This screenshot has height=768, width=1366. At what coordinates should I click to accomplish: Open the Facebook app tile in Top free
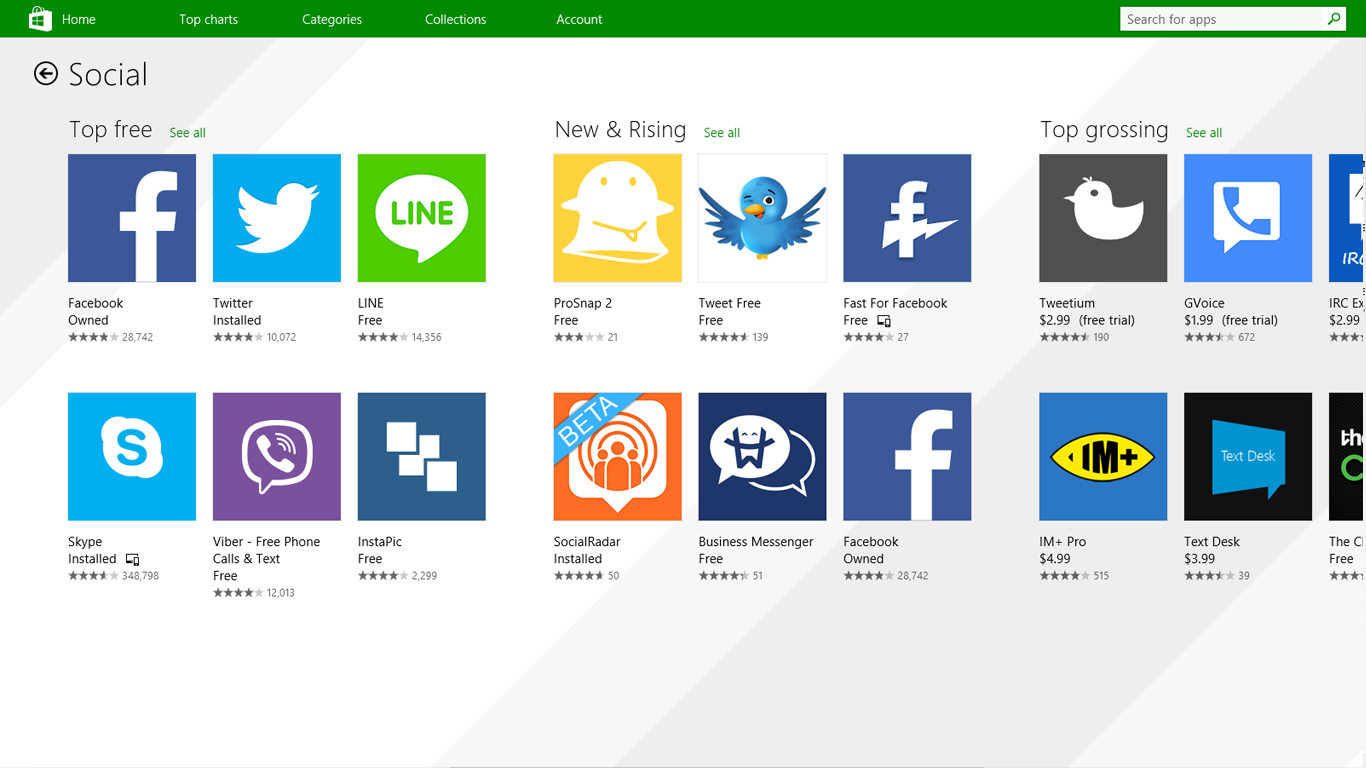click(x=132, y=218)
